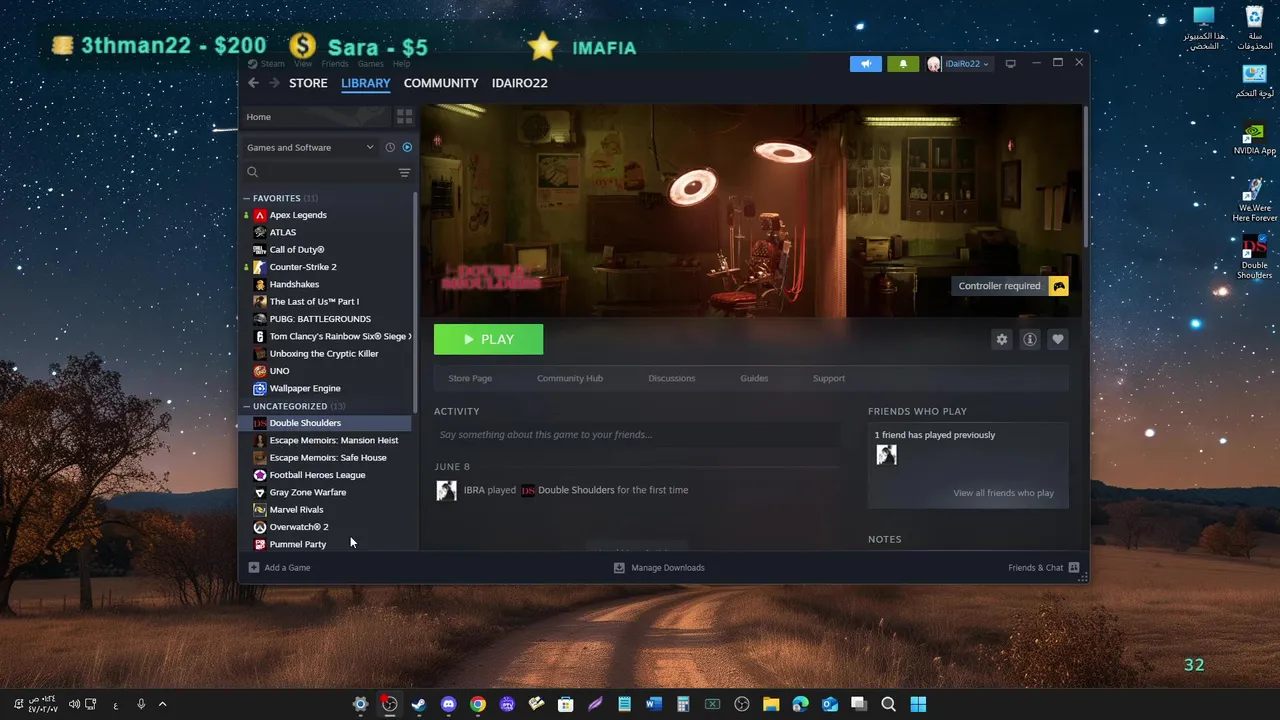This screenshot has width=1280, height=720.
Task: Open game settings gear icon
Action: (x=1001, y=339)
